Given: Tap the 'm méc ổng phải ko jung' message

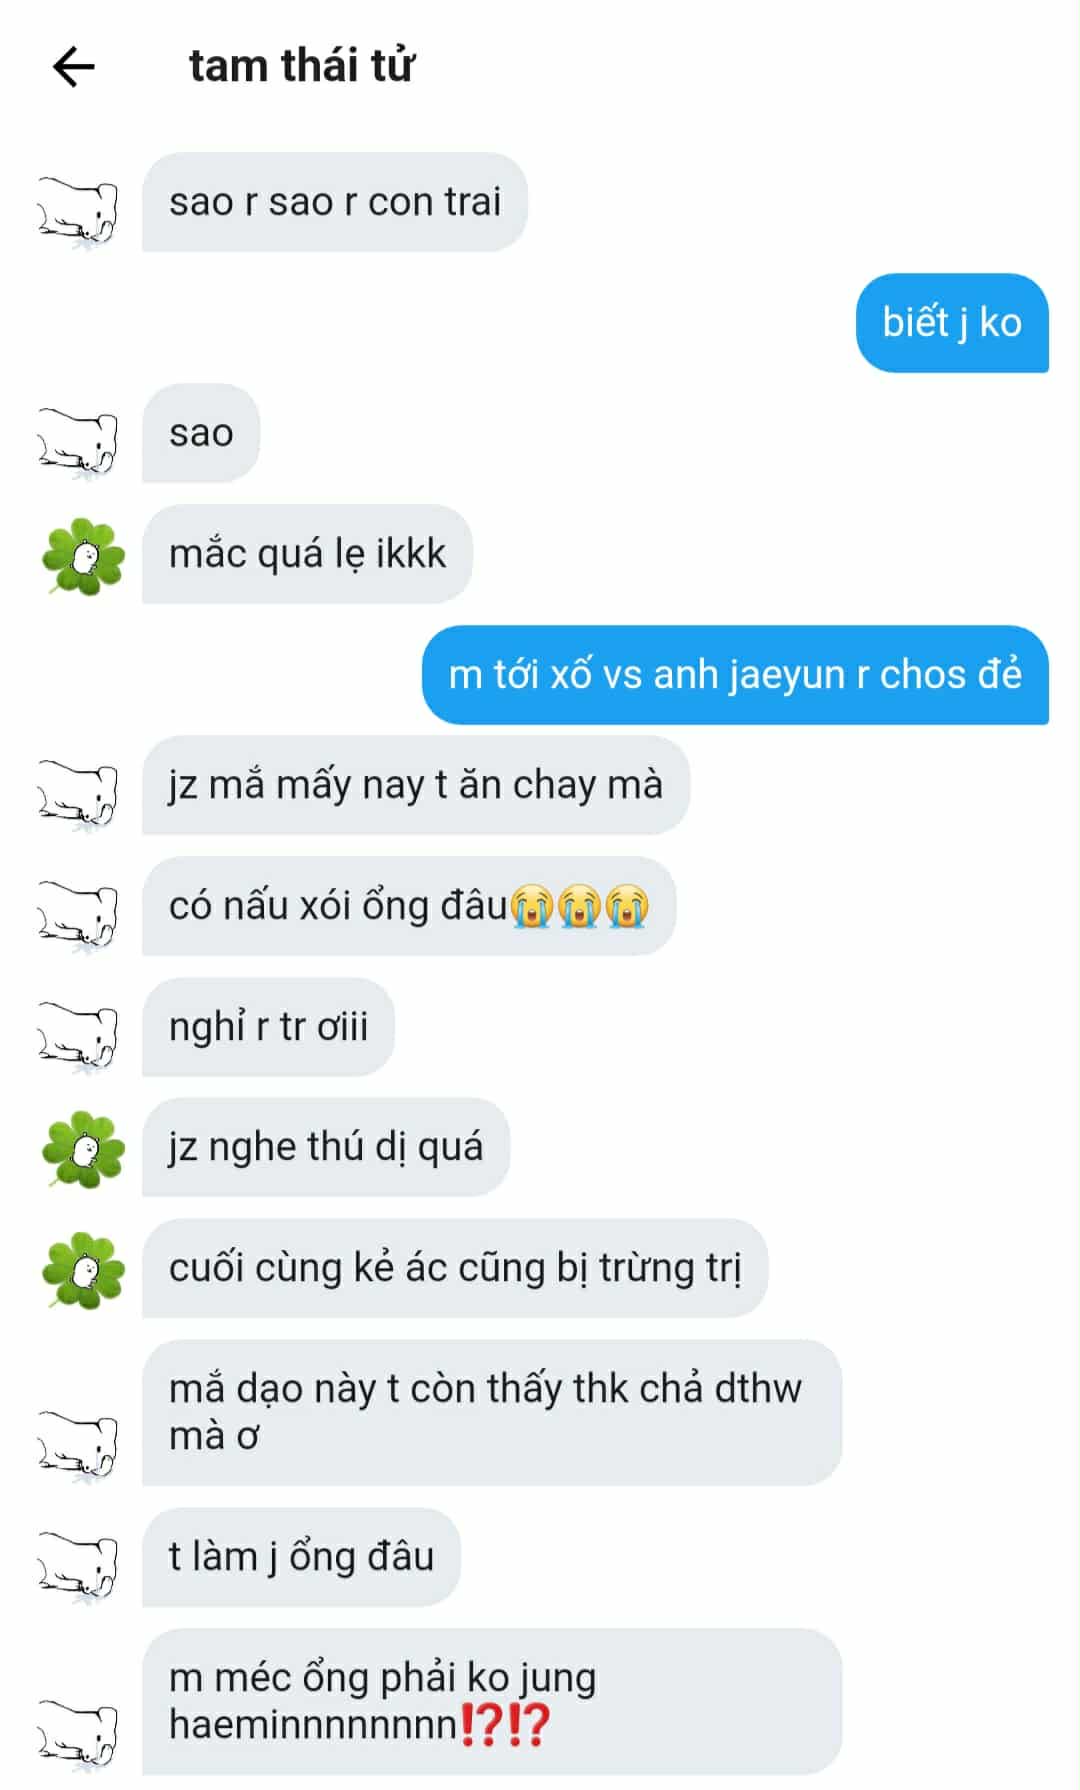Looking at the screenshot, I should pos(491,1701).
